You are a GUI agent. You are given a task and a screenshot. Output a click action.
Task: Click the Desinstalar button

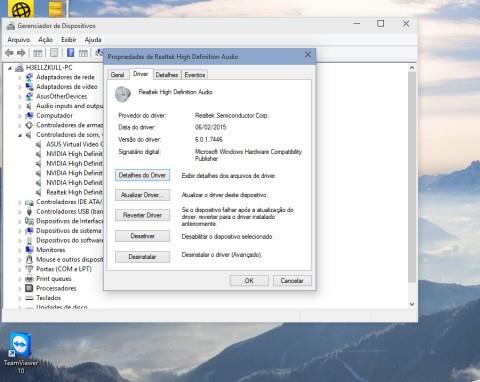[142, 257]
